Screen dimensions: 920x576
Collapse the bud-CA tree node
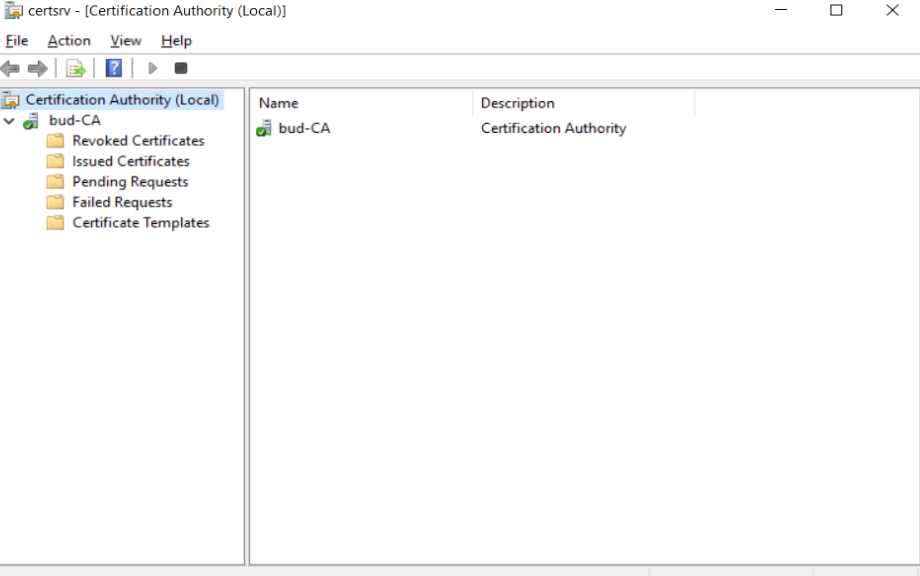(9, 121)
